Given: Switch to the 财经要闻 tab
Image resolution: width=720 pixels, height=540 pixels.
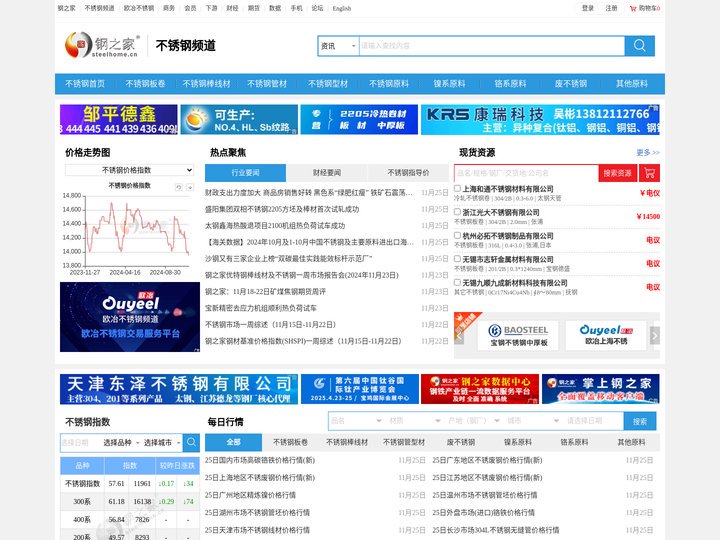Looking at the screenshot, I should (x=326, y=173).
